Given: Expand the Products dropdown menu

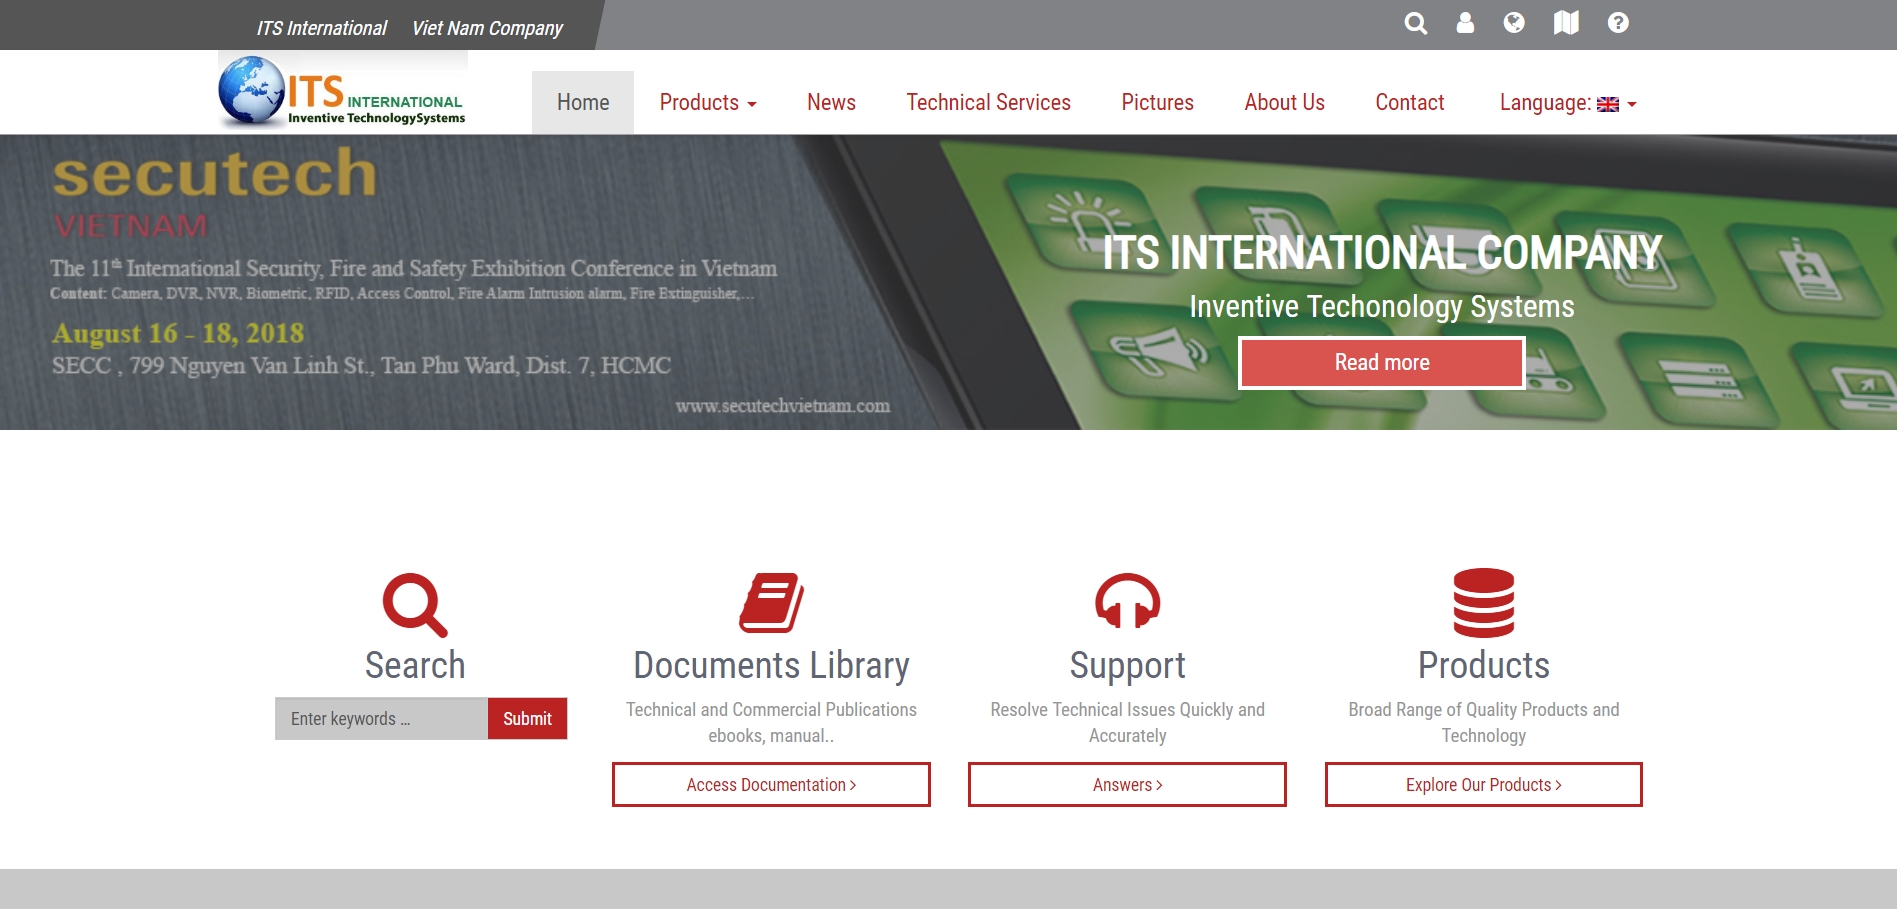Looking at the screenshot, I should [708, 102].
